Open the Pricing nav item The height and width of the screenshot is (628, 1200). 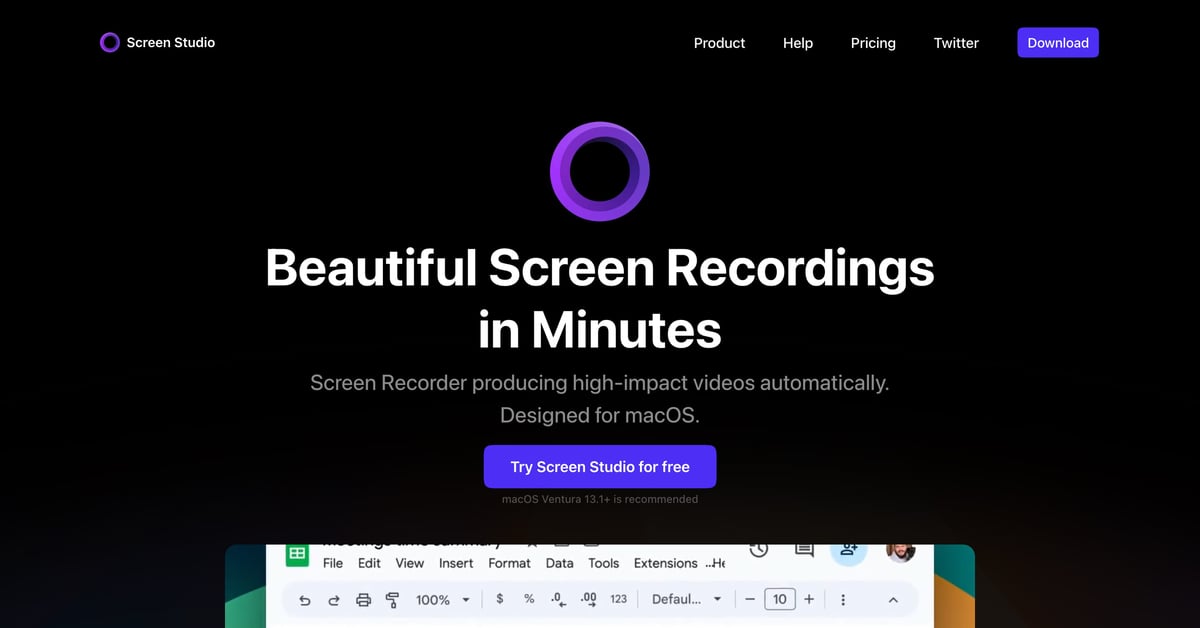[873, 43]
